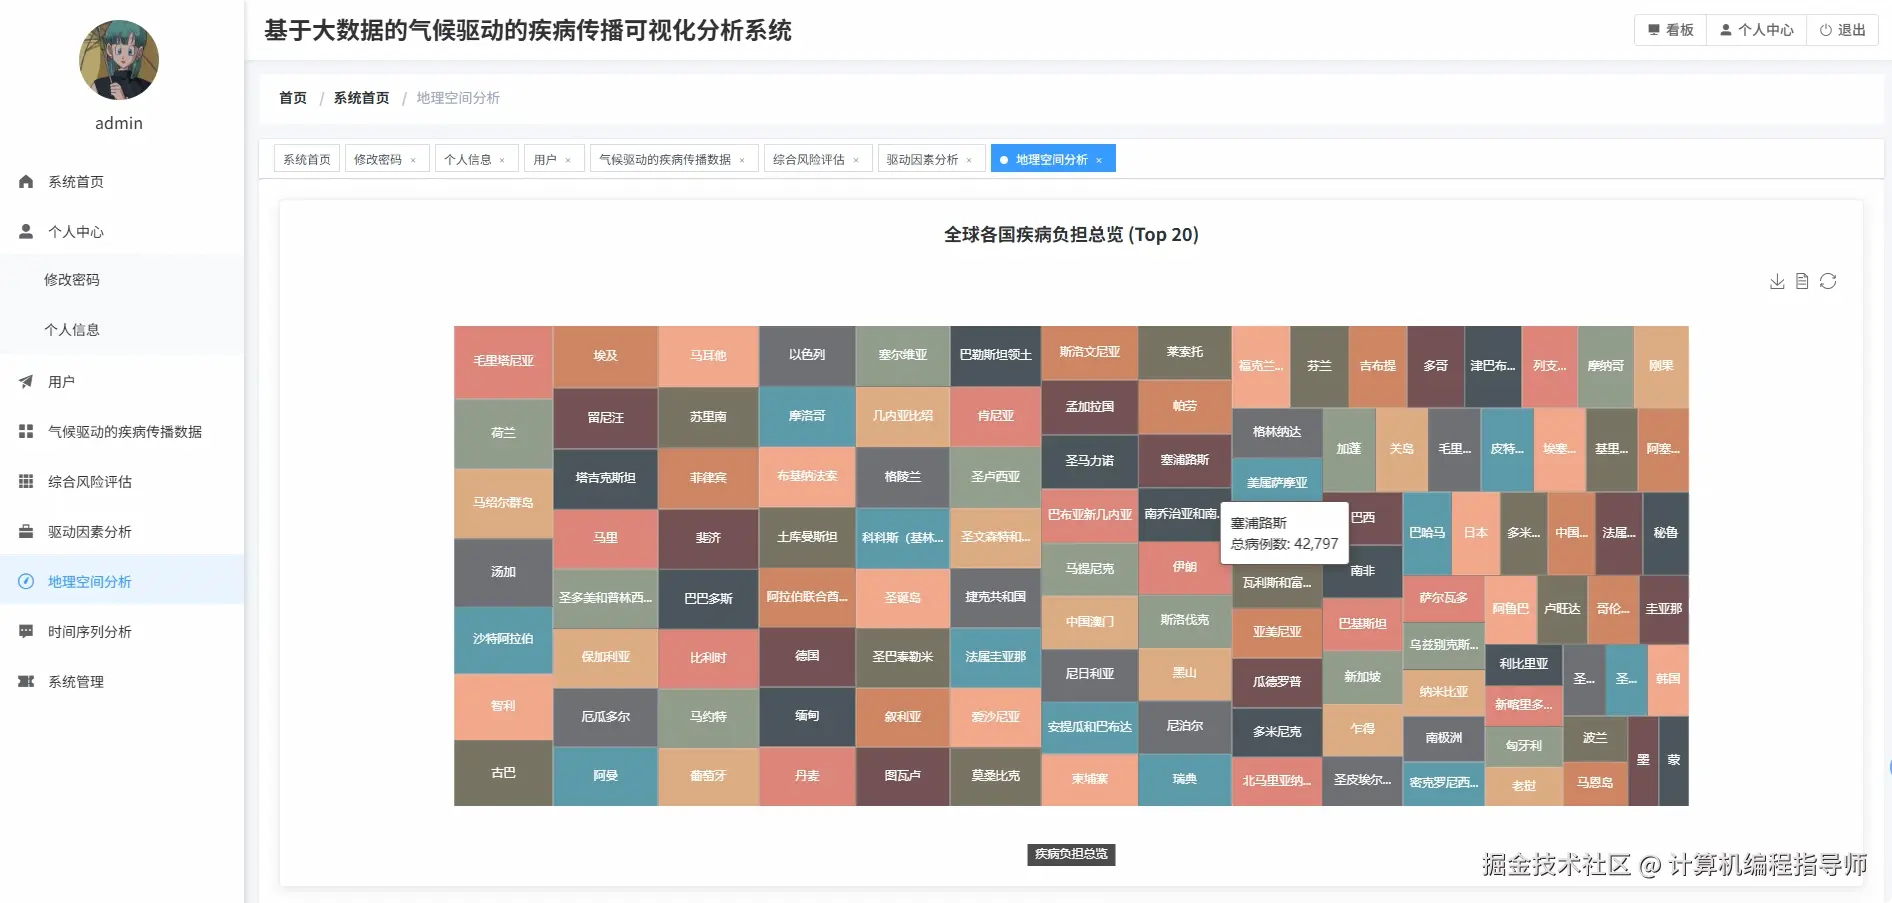Screen dimensions: 1892x903
Task: Select the 古巴 cell in the treemap
Action: click(x=503, y=773)
